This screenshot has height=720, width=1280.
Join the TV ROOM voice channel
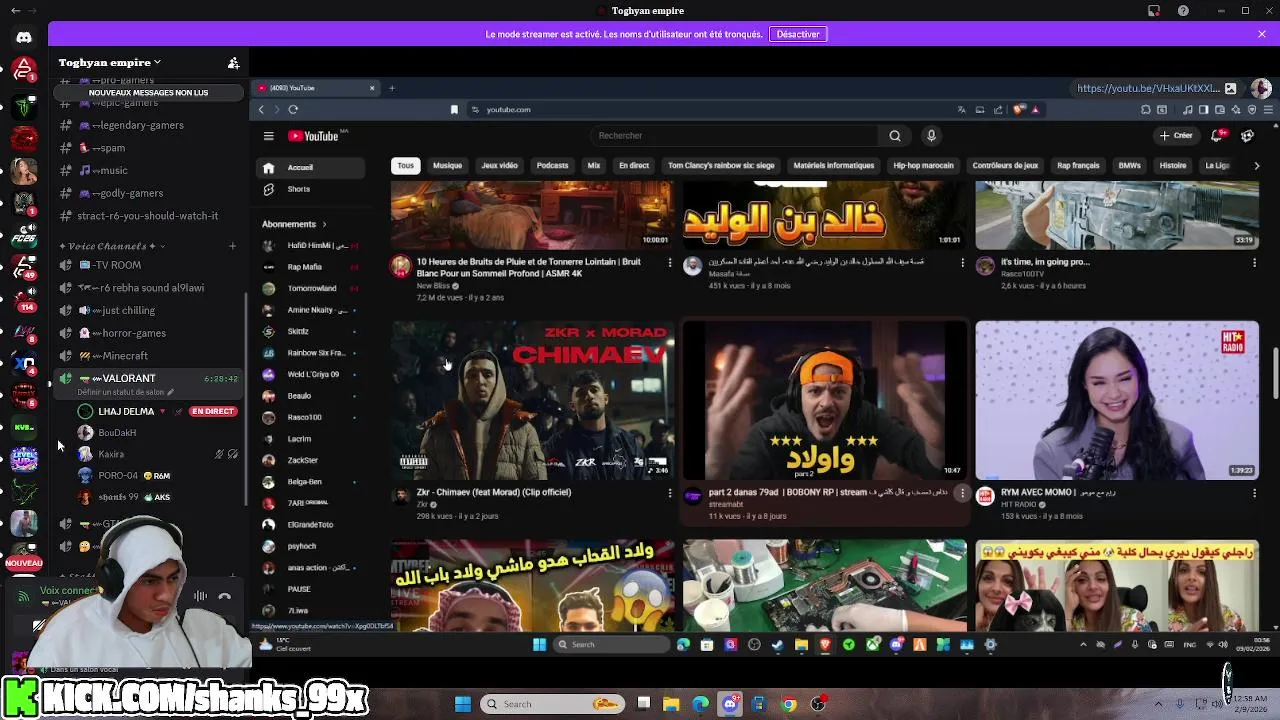(147, 265)
